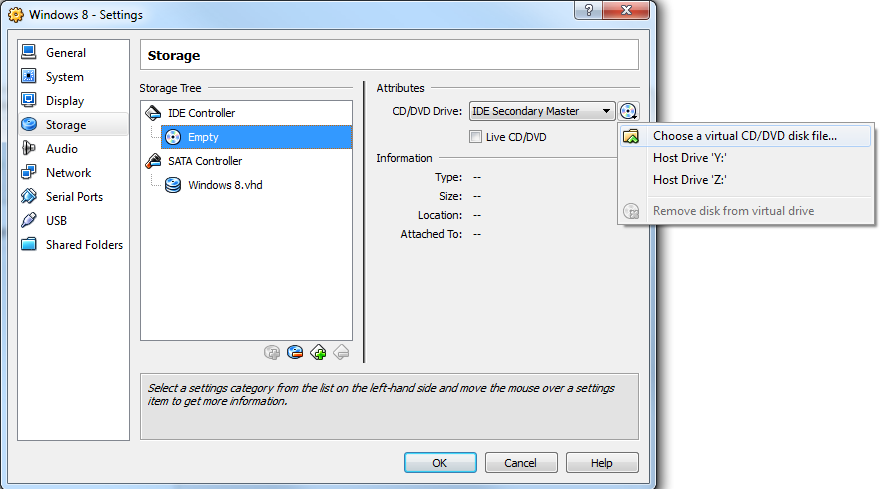Click the OK button

(x=440, y=463)
